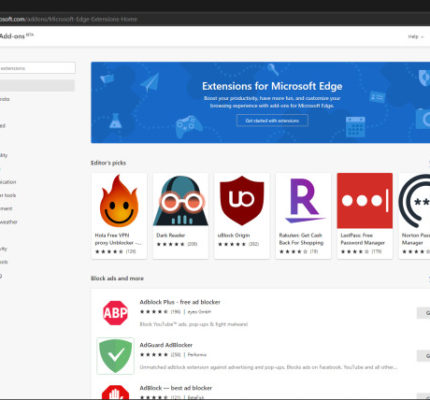
Task: Open the Communication category
Action: coord(8,182)
